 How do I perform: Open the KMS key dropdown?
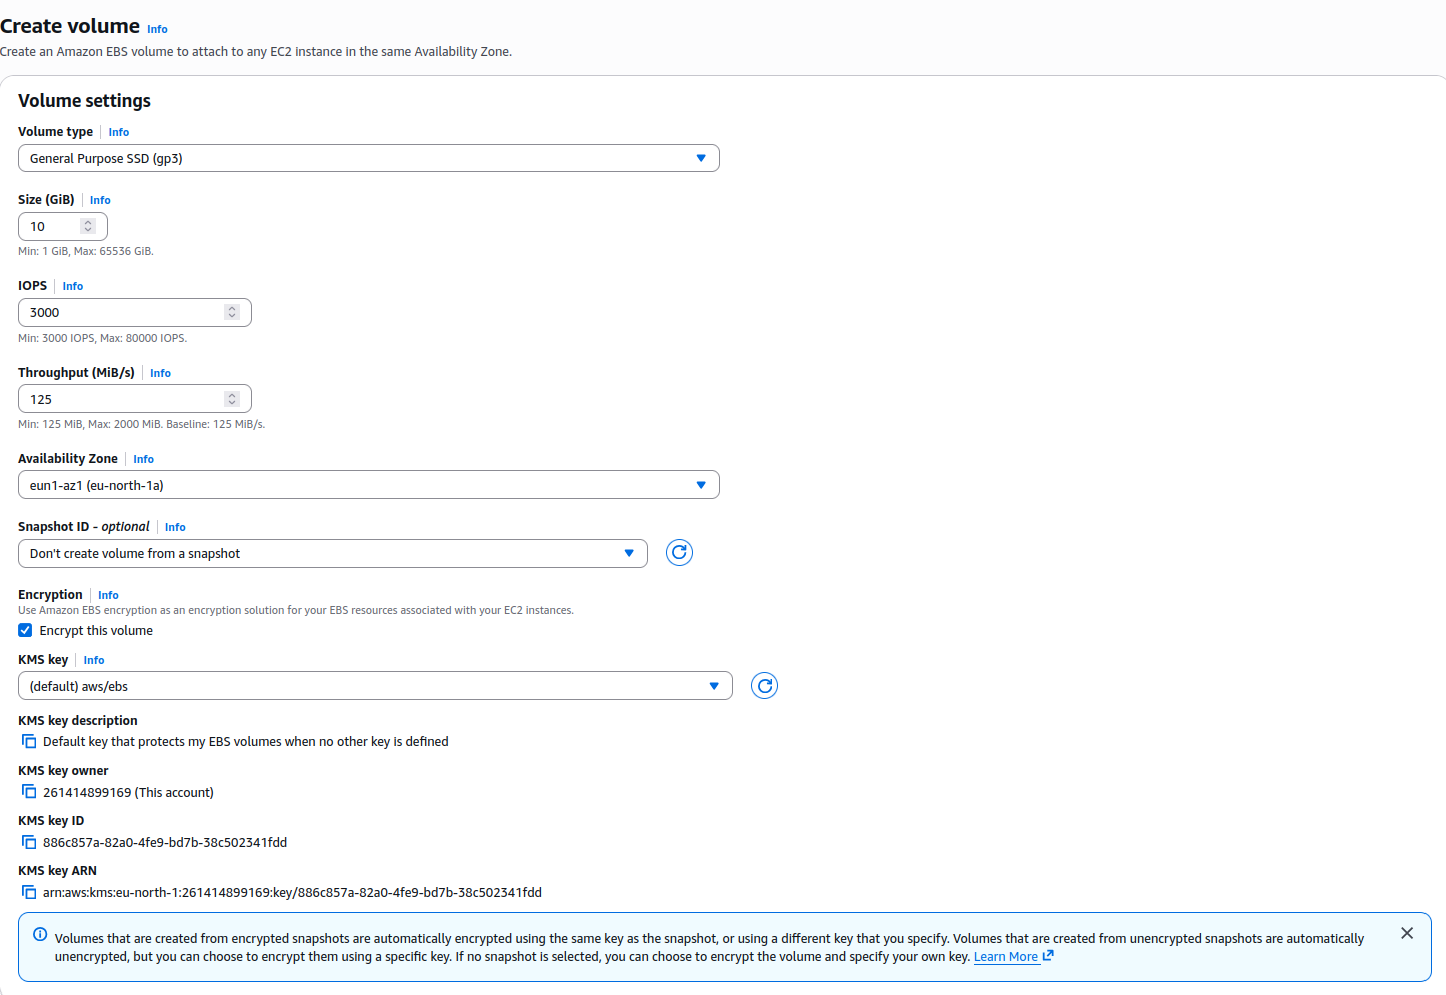click(x=375, y=686)
